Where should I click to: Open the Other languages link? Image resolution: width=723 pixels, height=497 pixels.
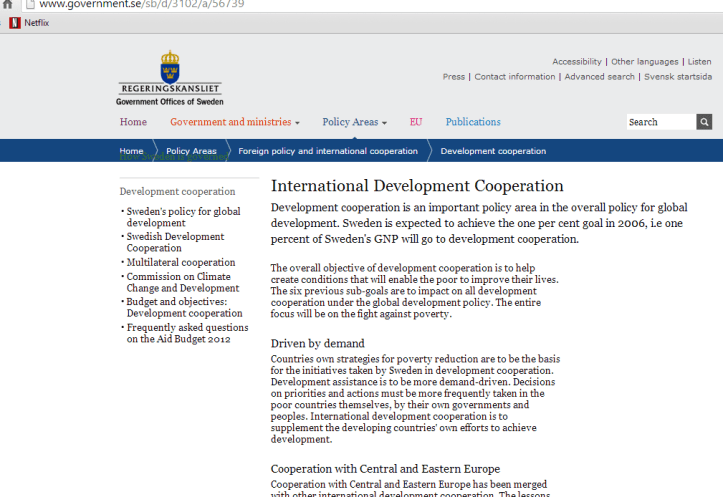pyautogui.click(x=645, y=61)
